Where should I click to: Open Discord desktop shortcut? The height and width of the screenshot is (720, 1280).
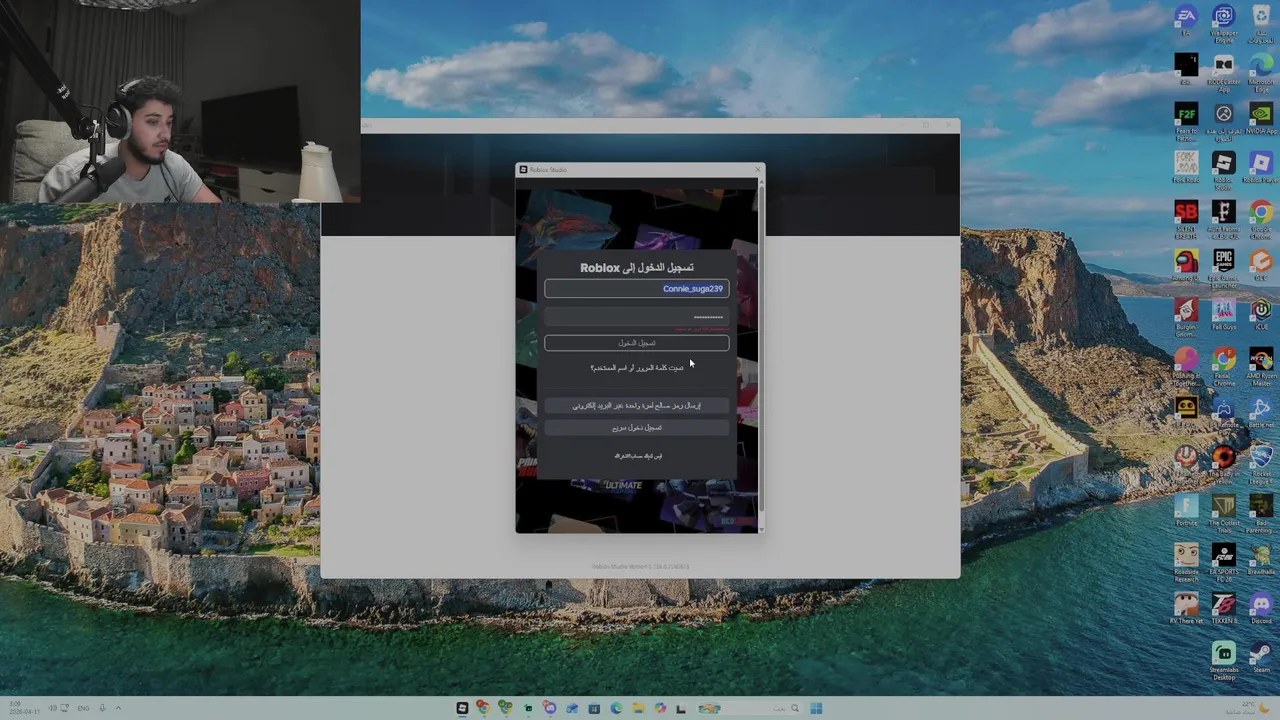1261,608
